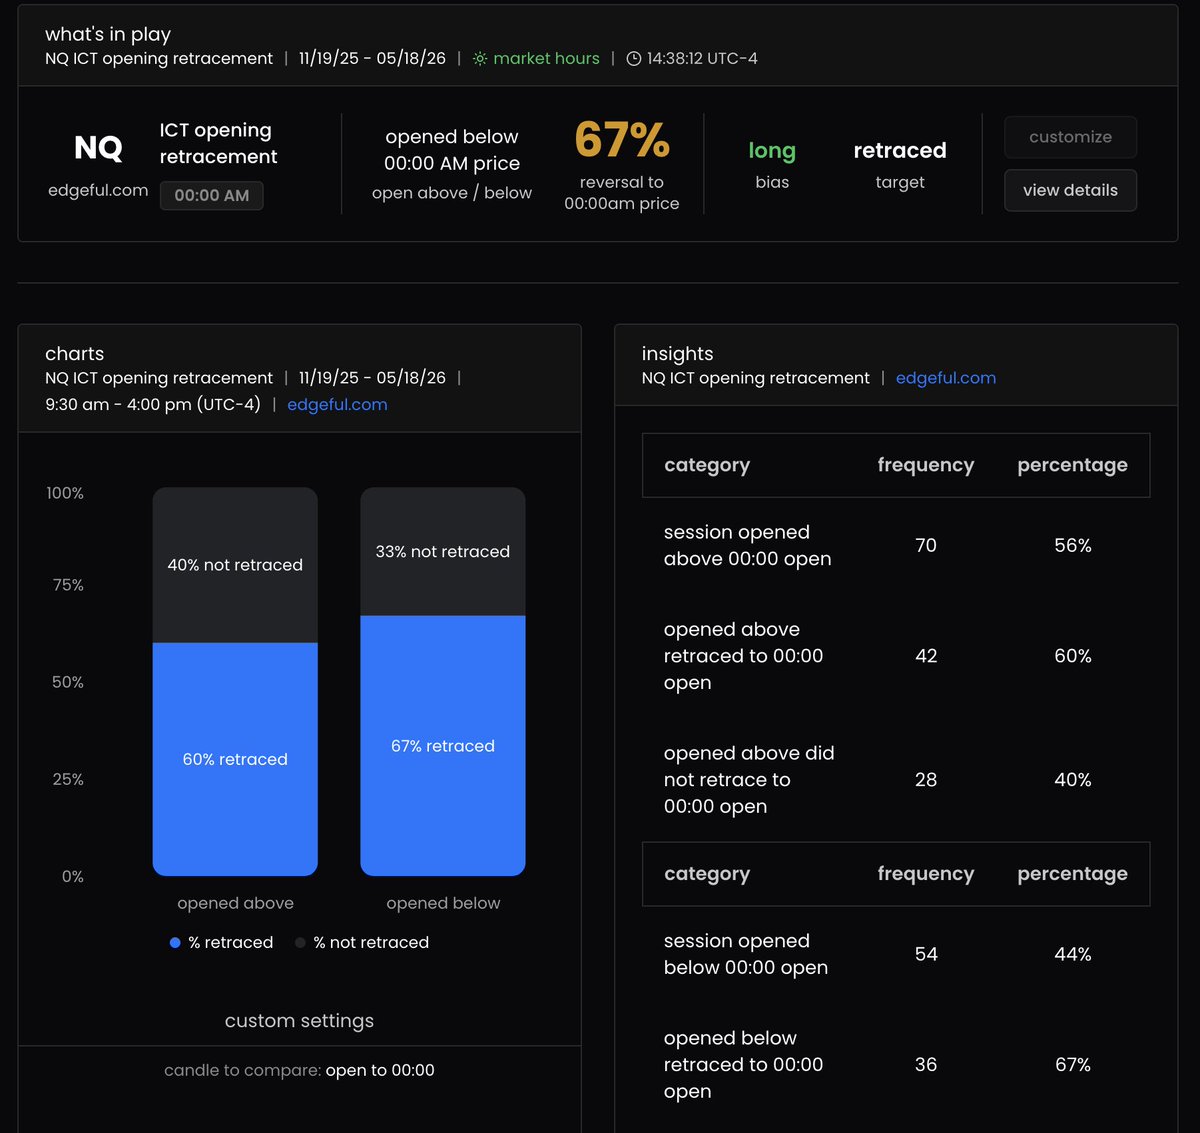Click the retraced target label
Image resolution: width=1200 pixels, height=1133 pixels.
pyautogui.click(x=900, y=151)
